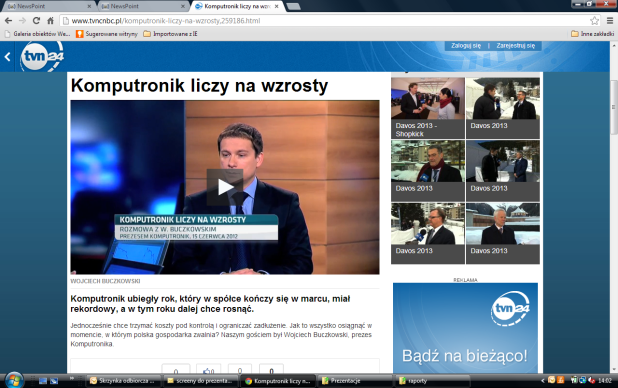Click the browser back arrow button
618x388 pixels.
8,21
